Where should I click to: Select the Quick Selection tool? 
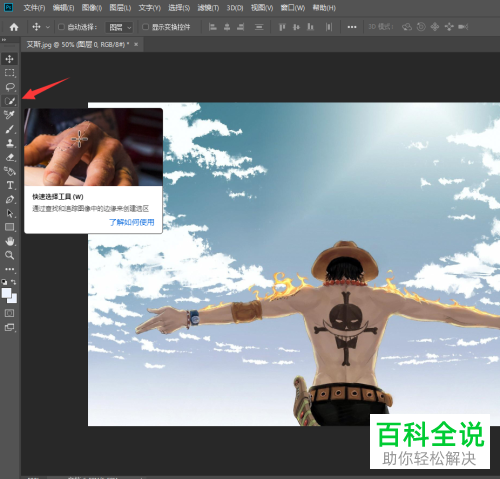(9, 101)
